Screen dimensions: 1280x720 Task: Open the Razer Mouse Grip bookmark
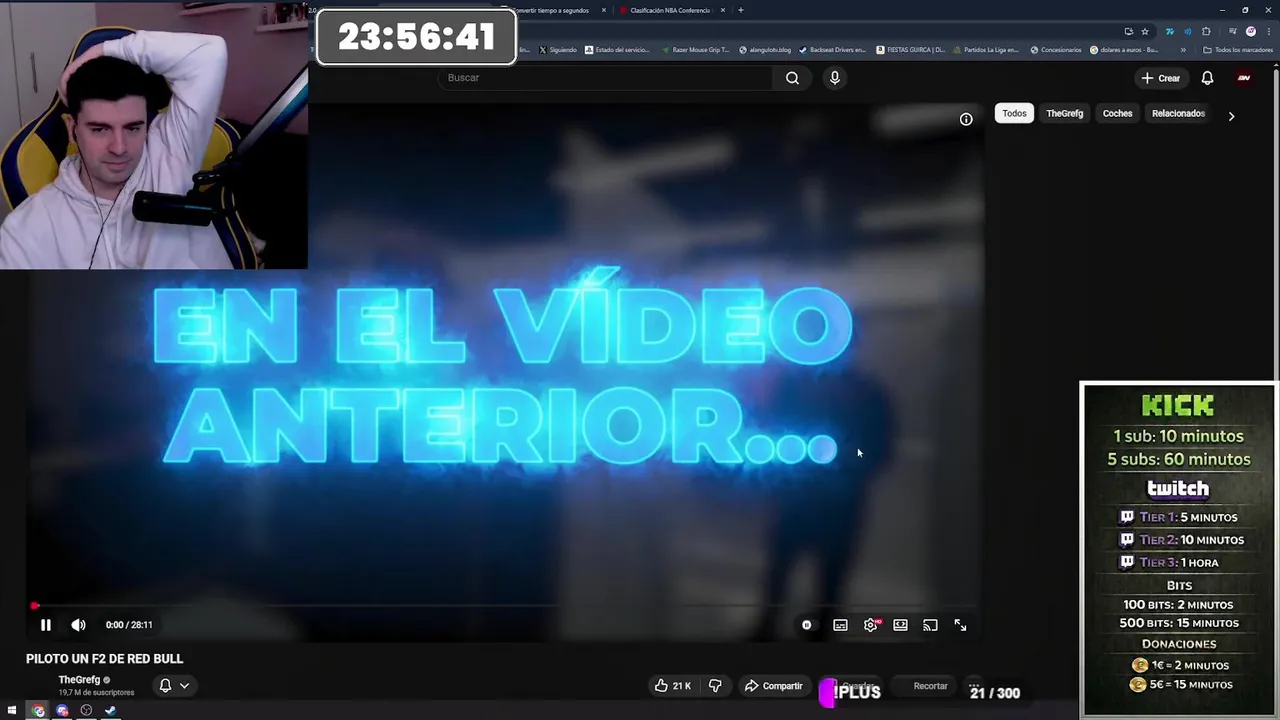695,50
